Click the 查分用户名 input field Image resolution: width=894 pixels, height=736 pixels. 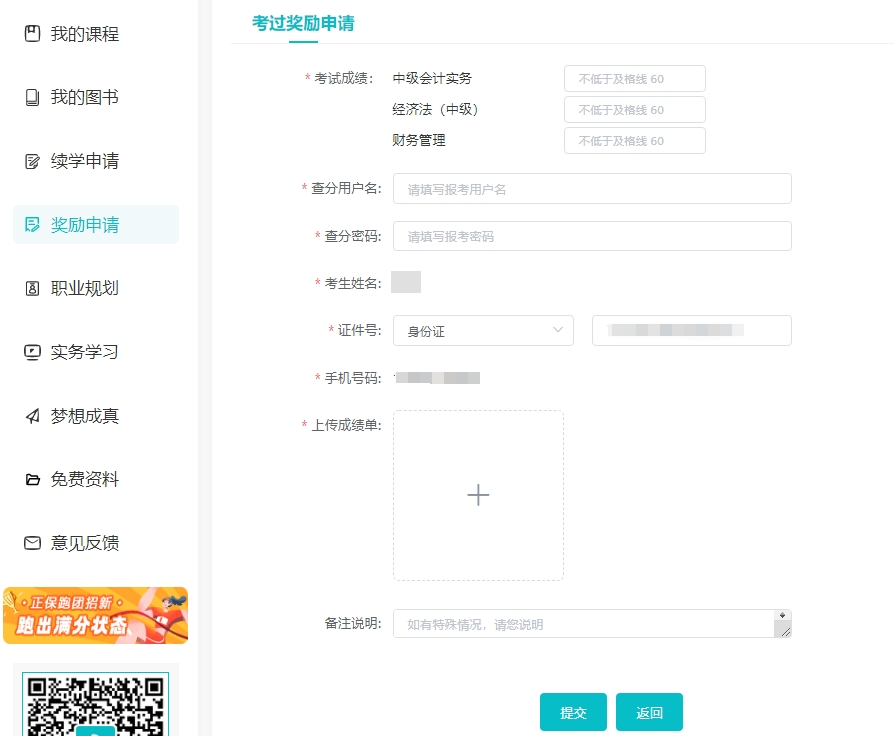point(592,188)
